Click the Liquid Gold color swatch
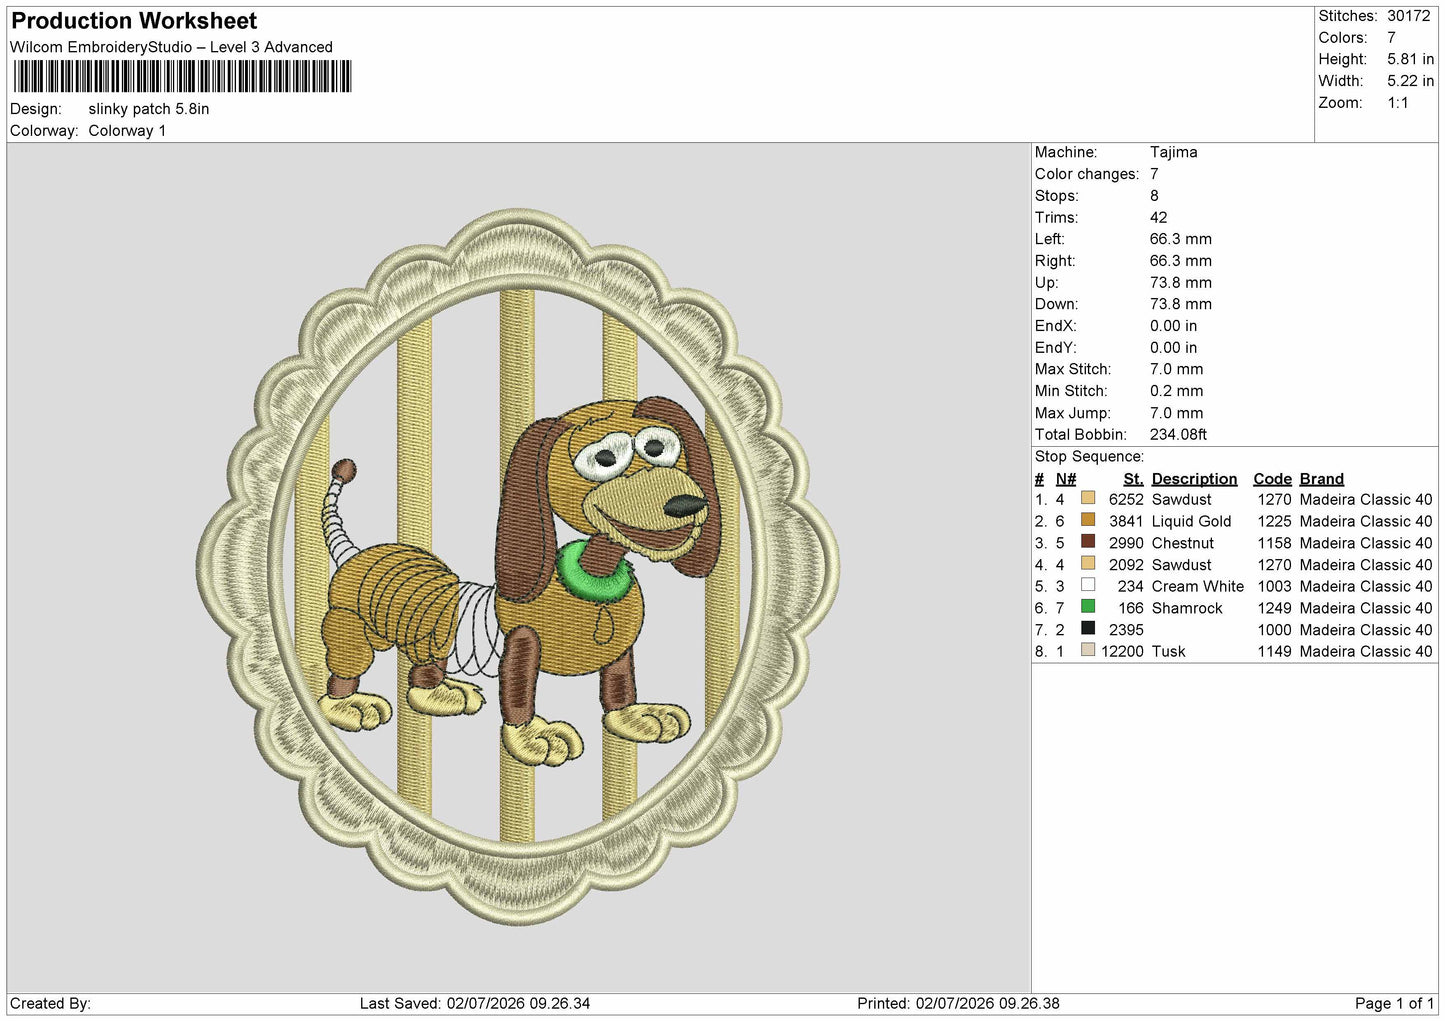 pyautogui.click(x=1088, y=520)
